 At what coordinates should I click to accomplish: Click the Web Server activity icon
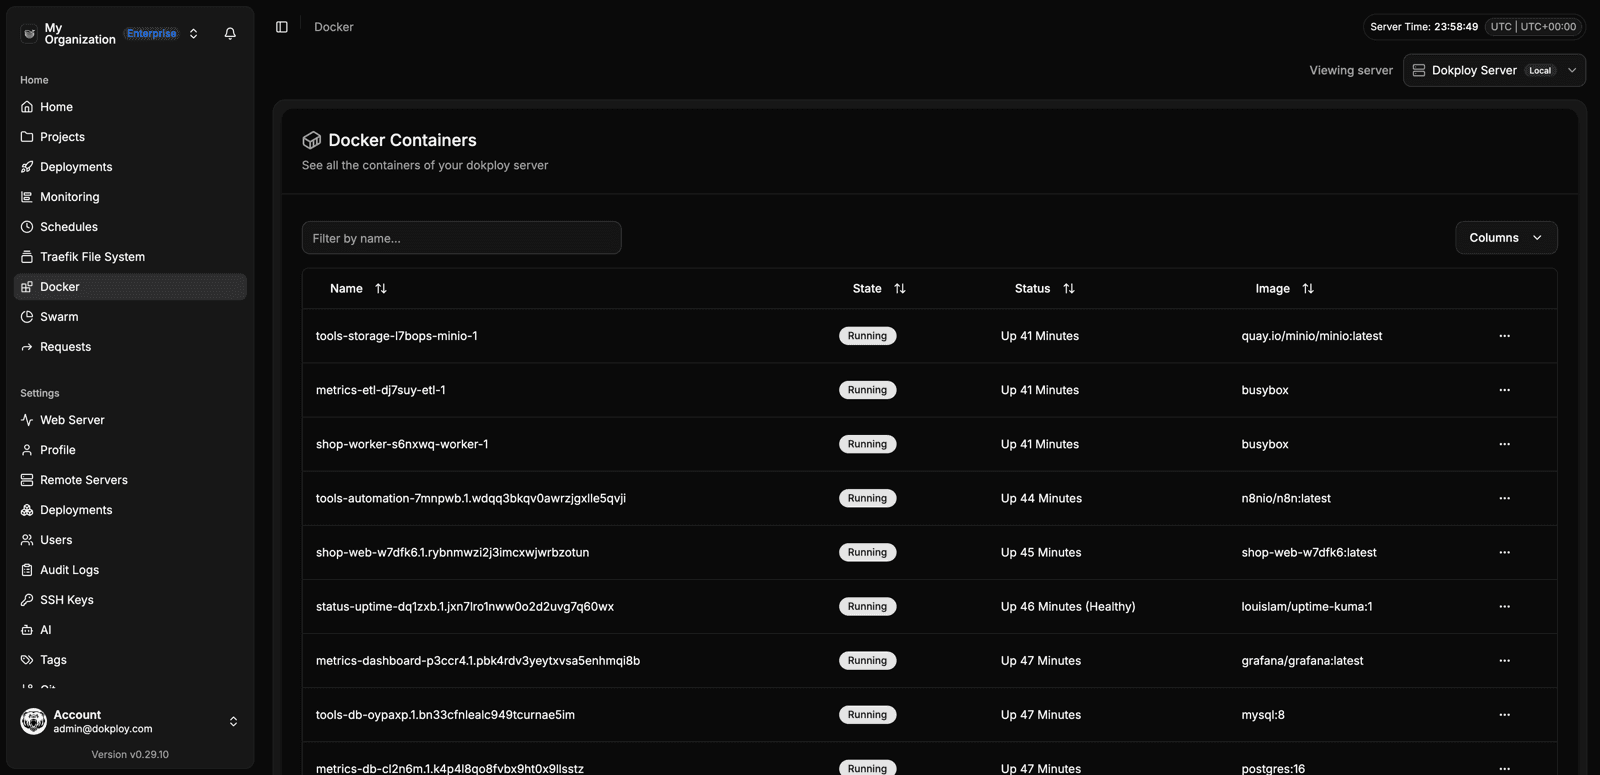(x=27, y=420)
